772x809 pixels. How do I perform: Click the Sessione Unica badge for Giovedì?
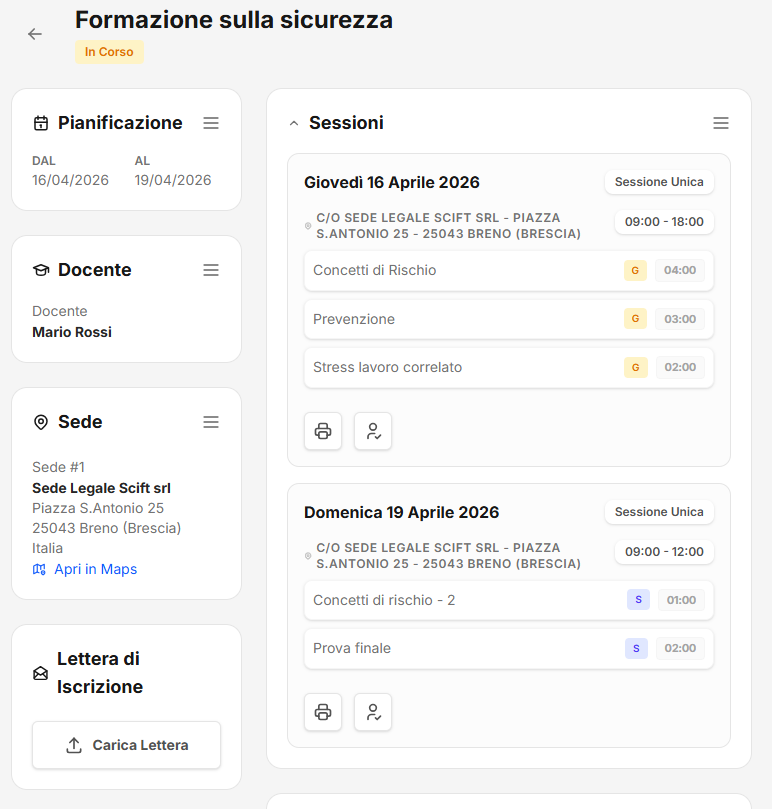click(659, 182)
